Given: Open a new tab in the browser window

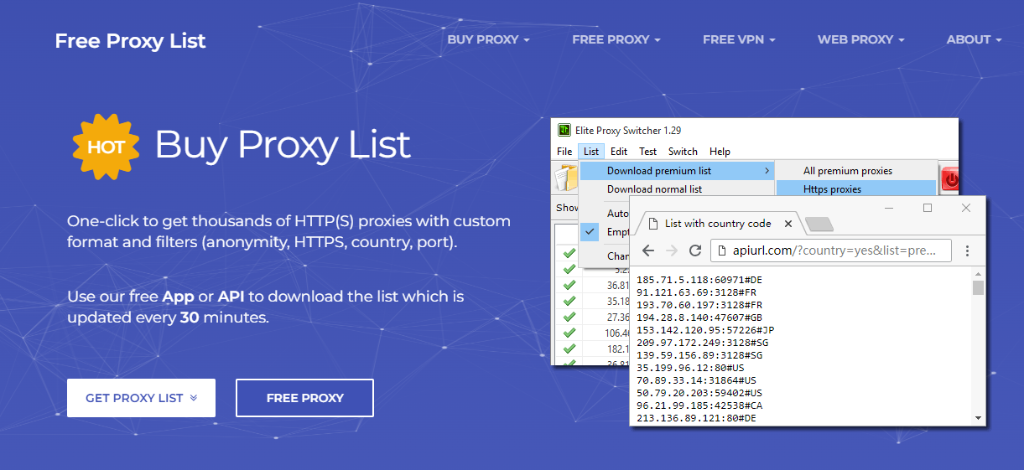Looking at the screenshot, I should (819, 225).
